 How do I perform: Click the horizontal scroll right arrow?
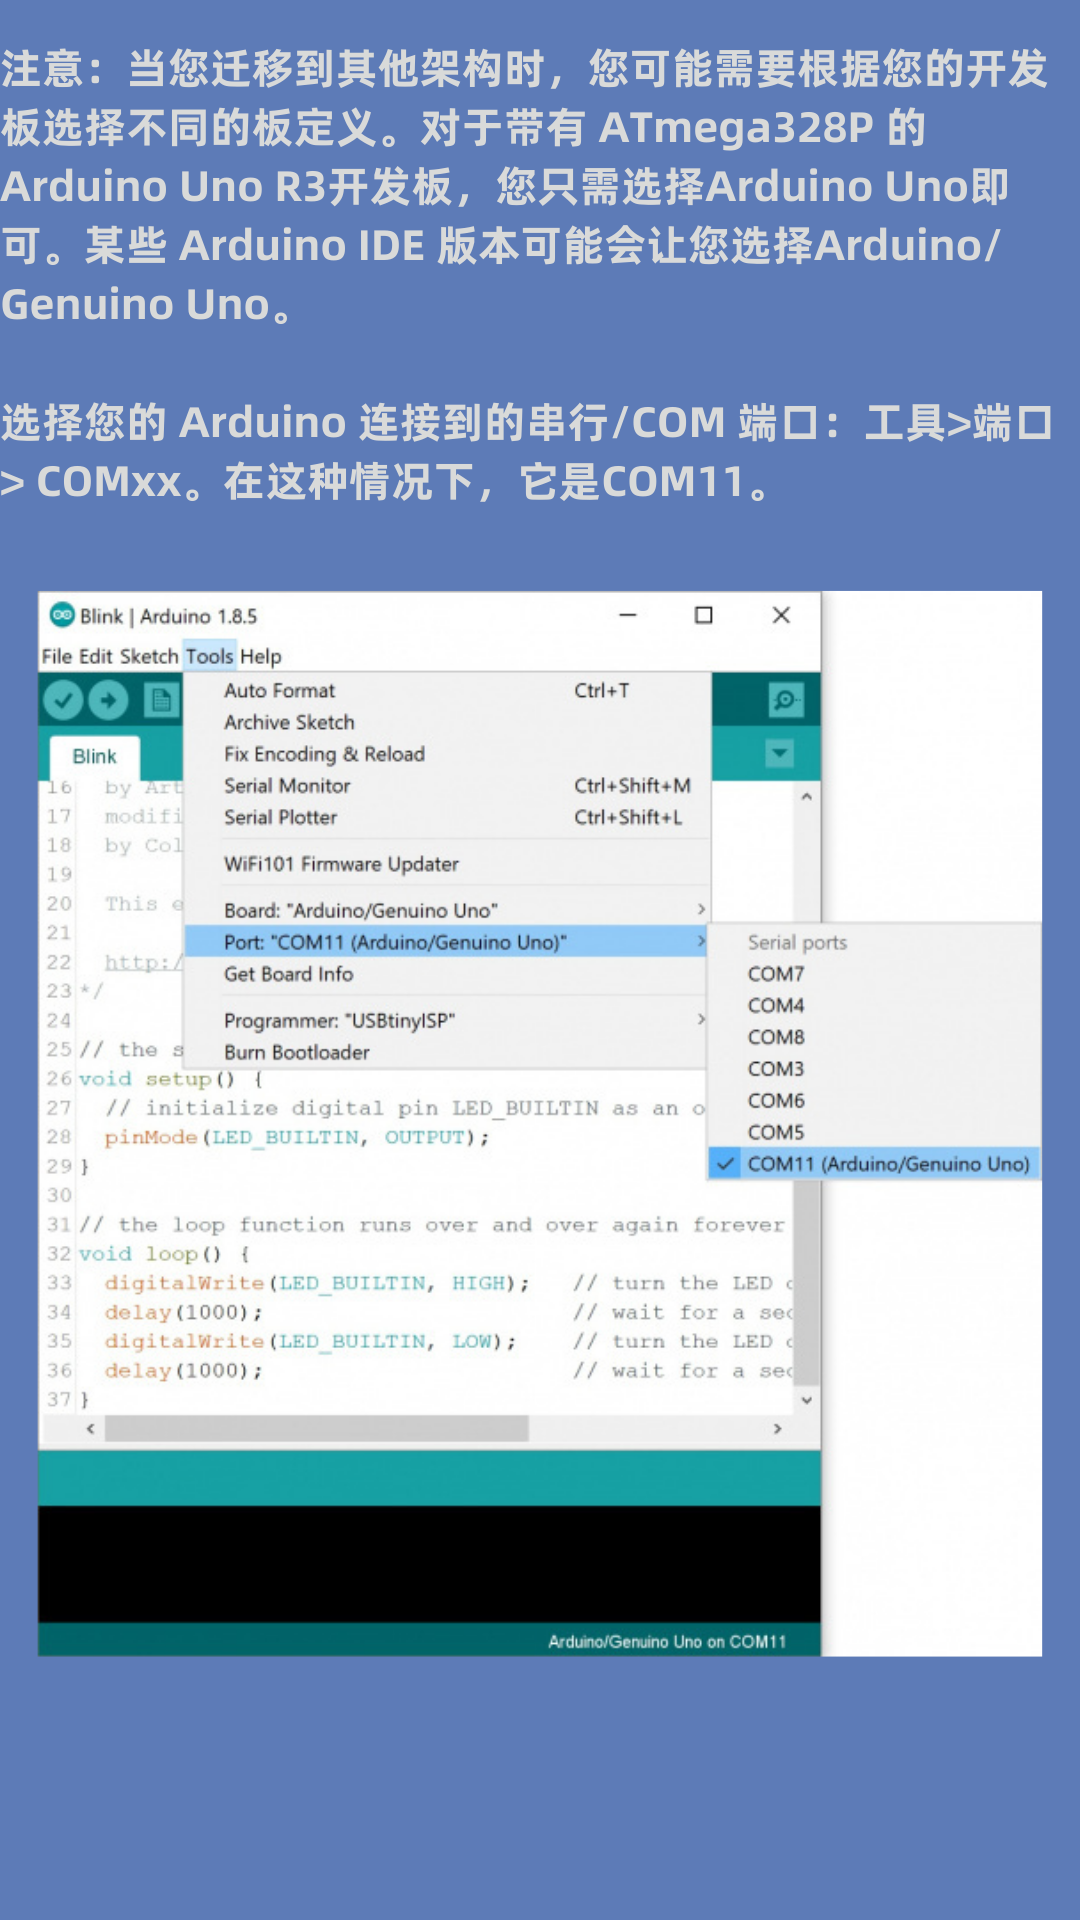click(777, 1429)
